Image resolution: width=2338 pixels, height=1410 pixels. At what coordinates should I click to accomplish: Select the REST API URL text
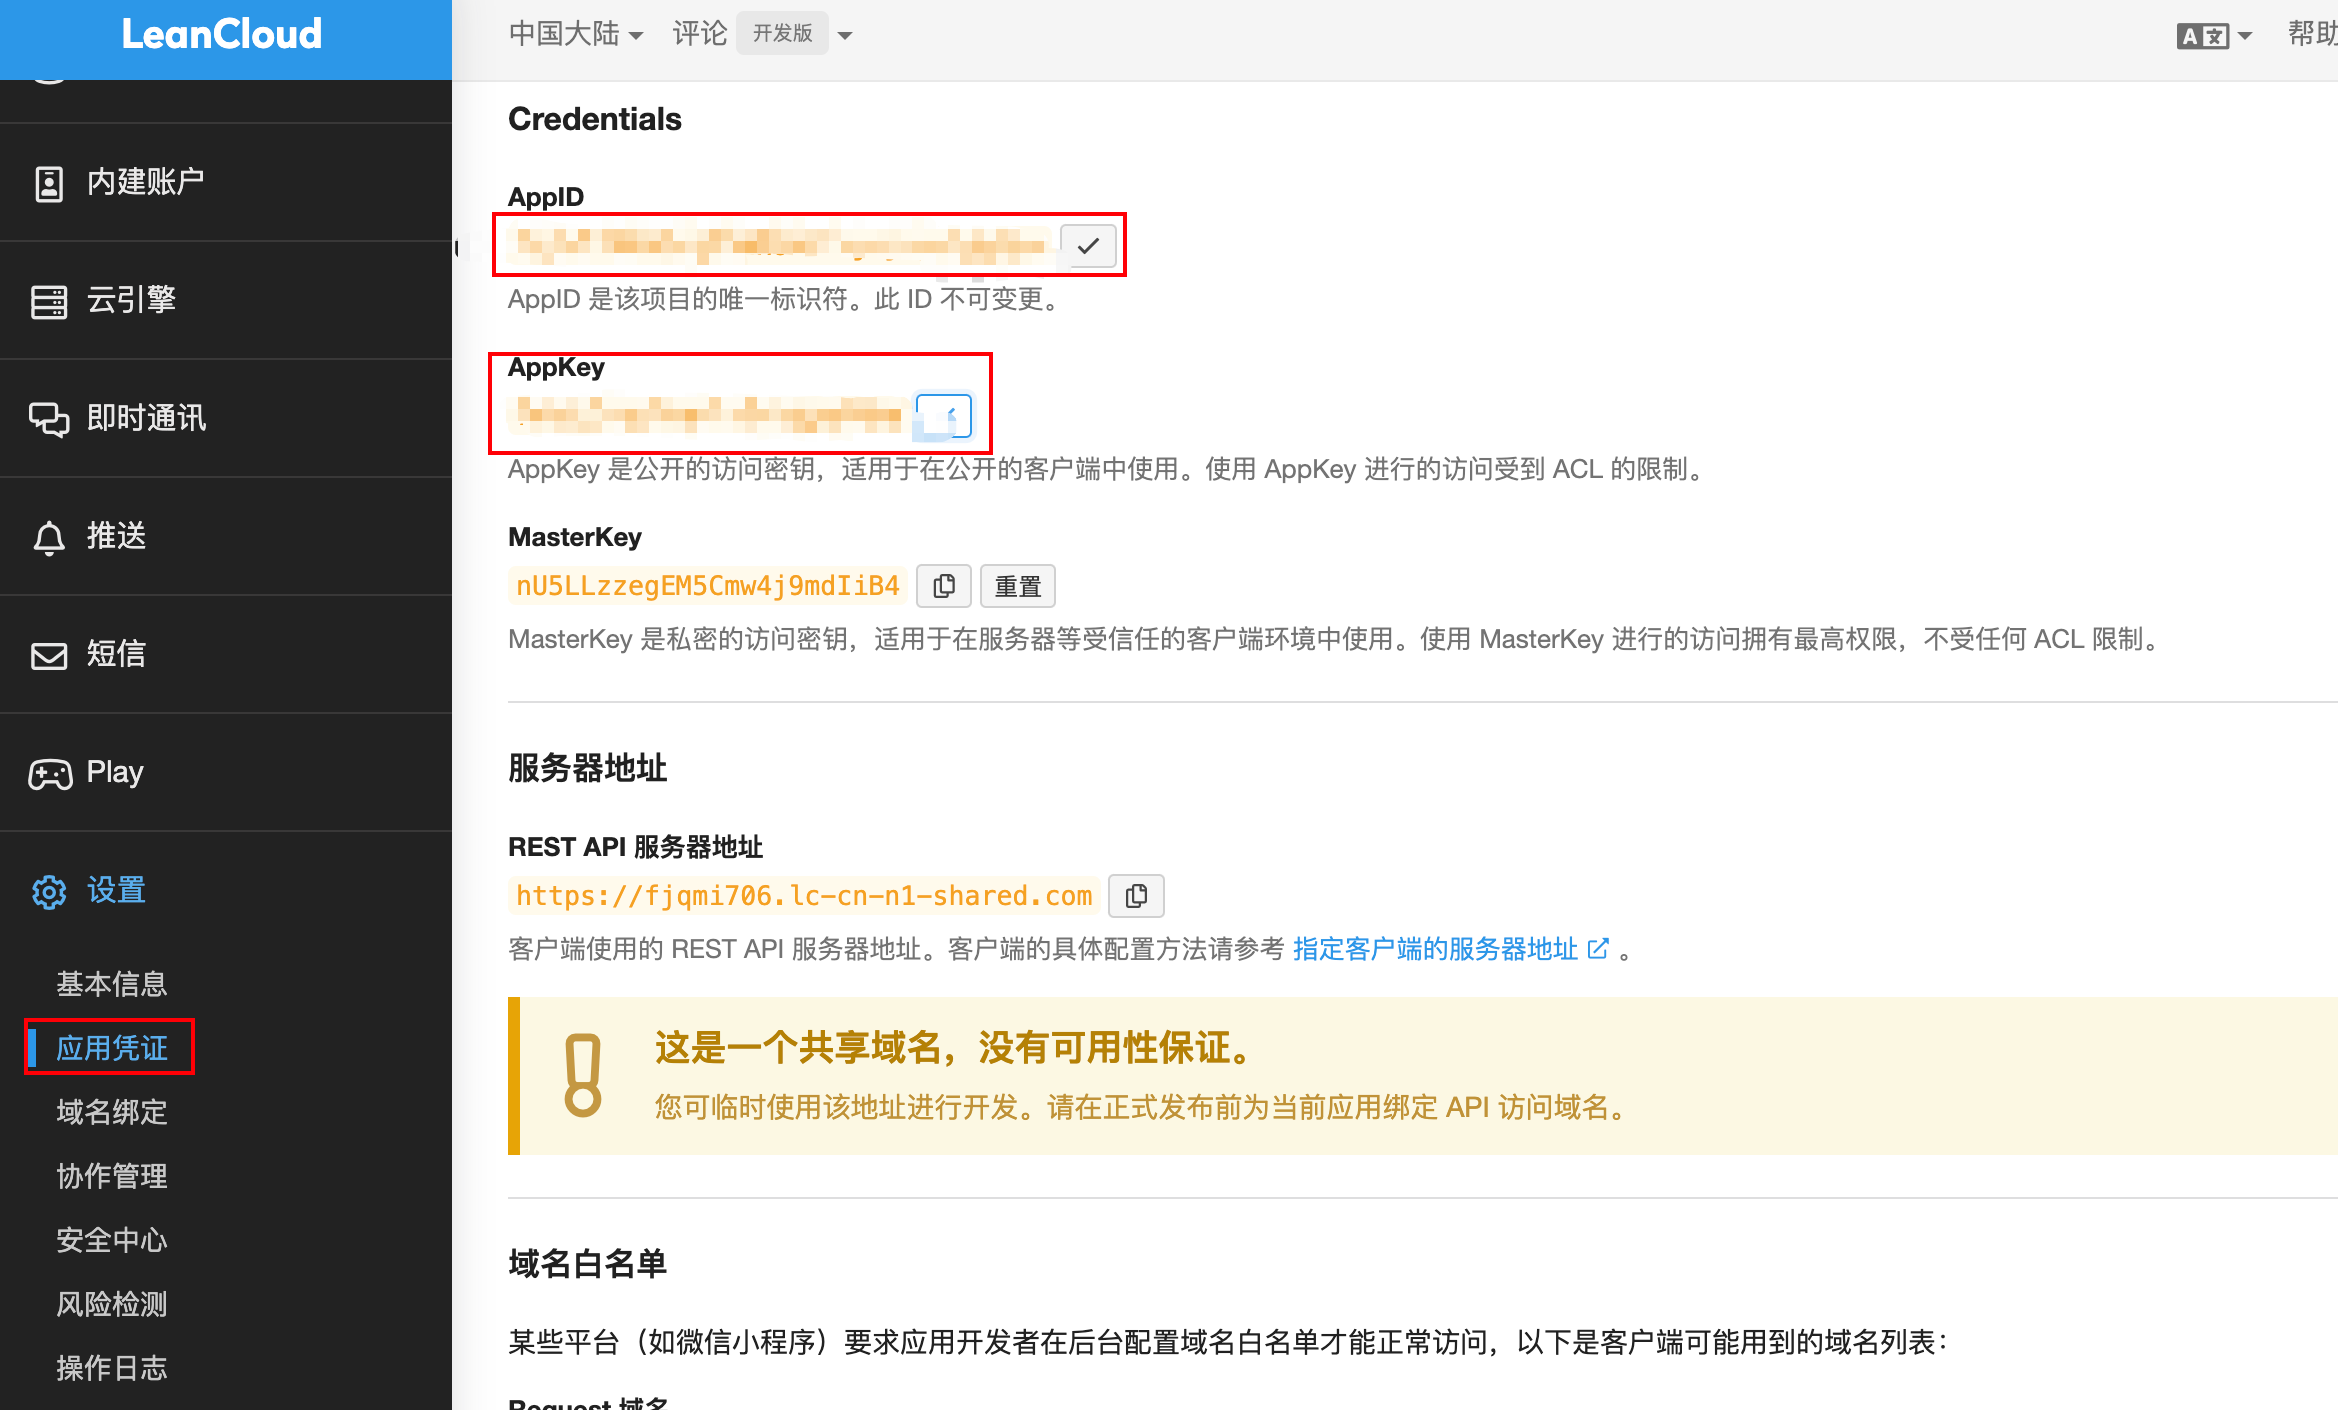804,896
